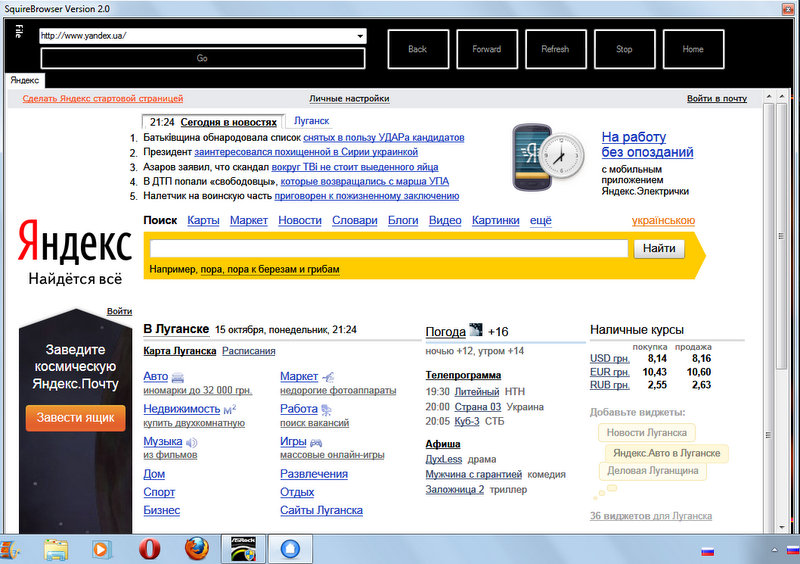Click the outer vertical scrollbar thumb

click(x=781, y=236)
